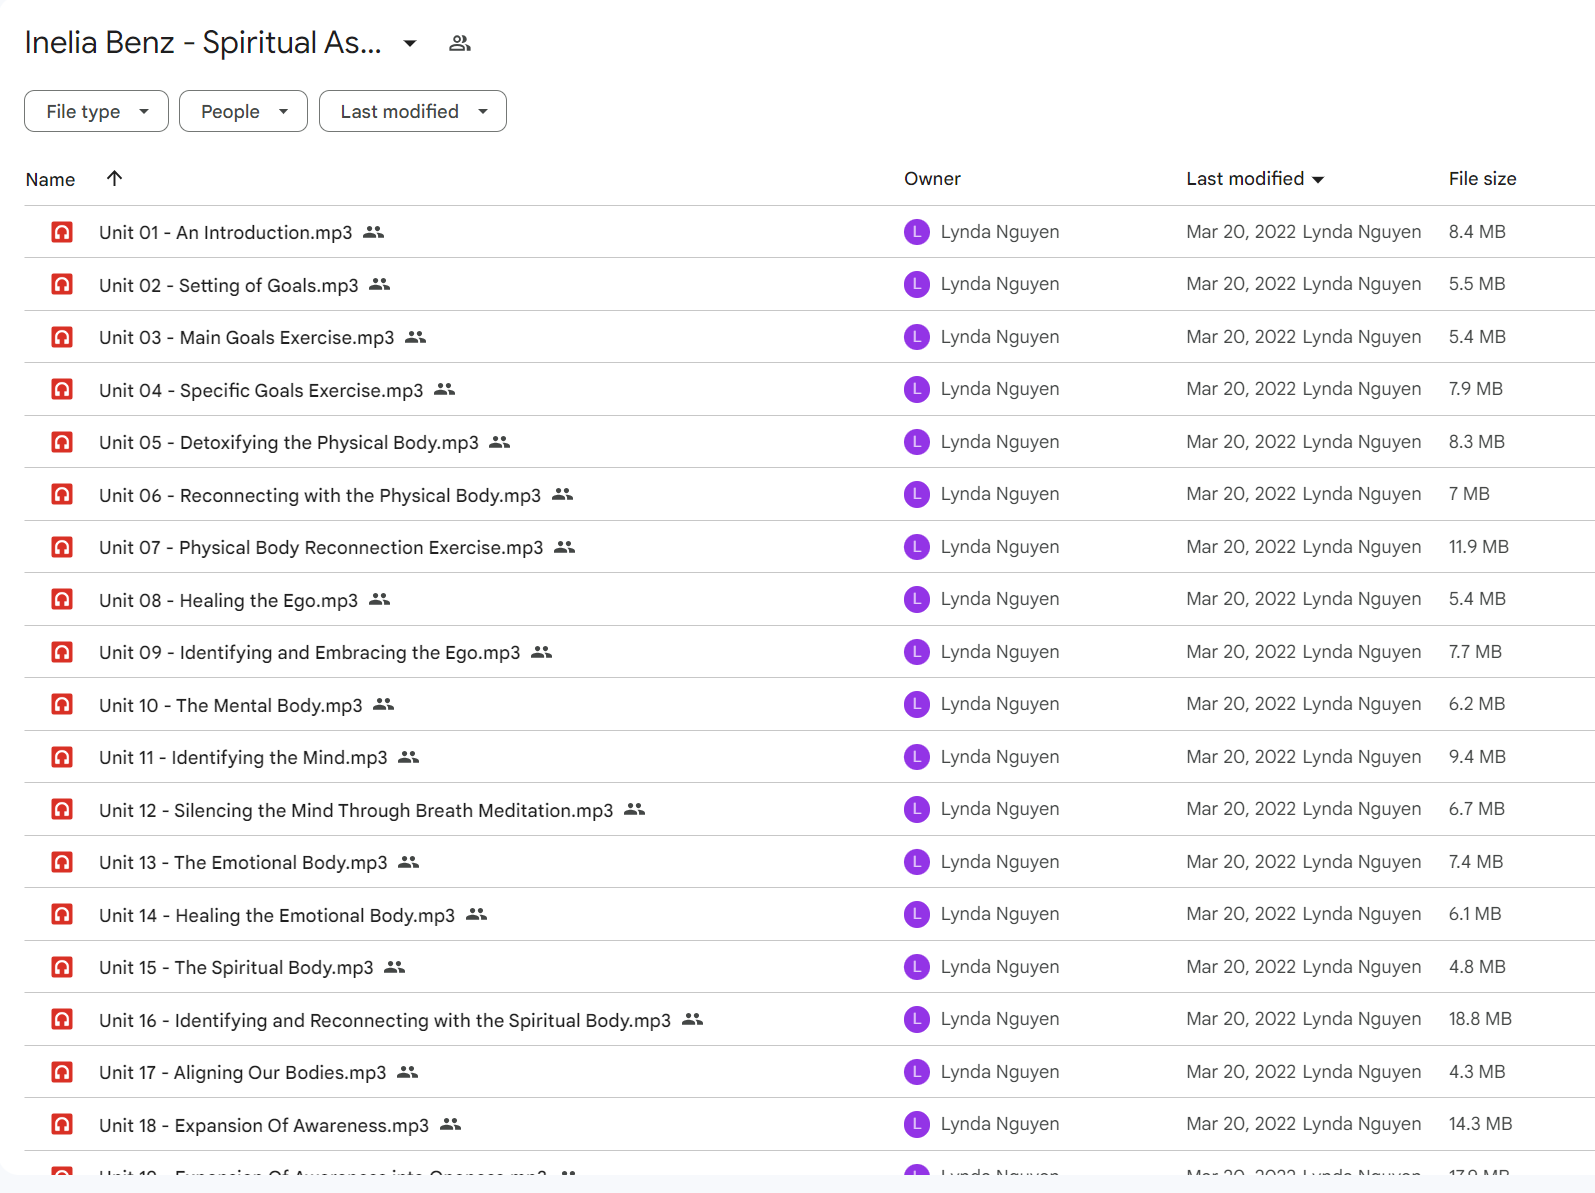This screenshot has height=1193, width=1595.
Task: Select Unit 10 - The Mental Body.mp3
Action: (230, 705)
